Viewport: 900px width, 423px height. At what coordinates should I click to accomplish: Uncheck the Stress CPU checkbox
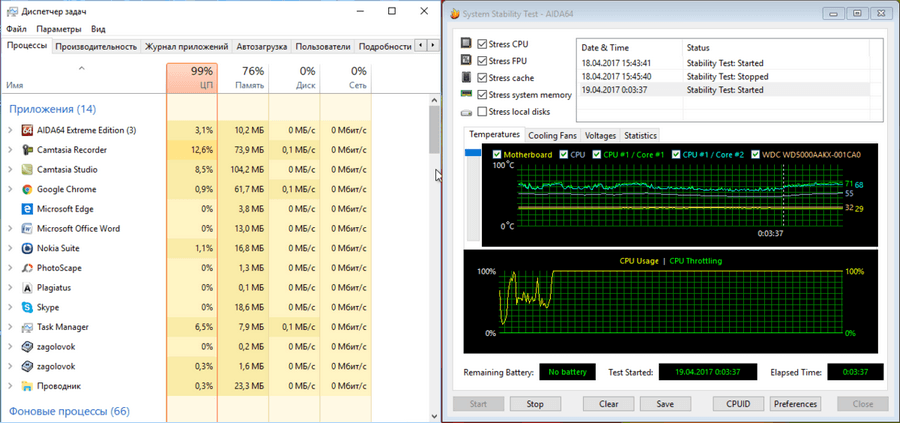482,45
